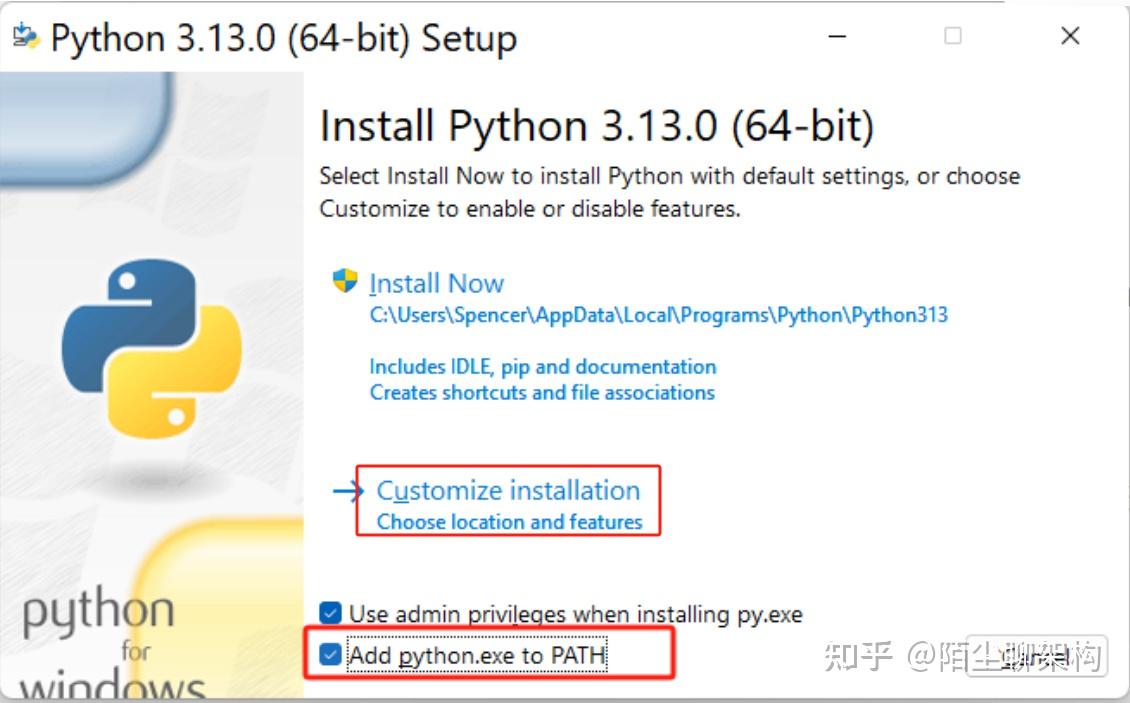Viewport: 1130px width, 703px height.
Task: Open Customize installation
Action: (x=508, y=491)
